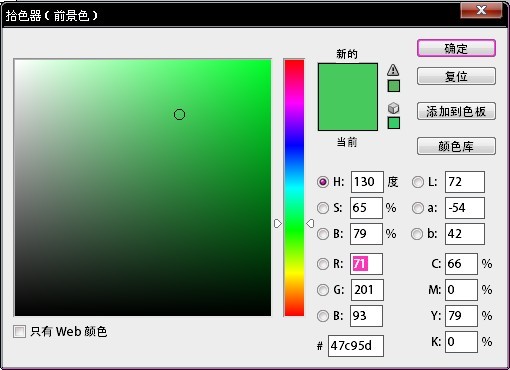Click the 拾色器 (前景色) title text
This screenshot has width=510, height=370.
pos(52,15)
